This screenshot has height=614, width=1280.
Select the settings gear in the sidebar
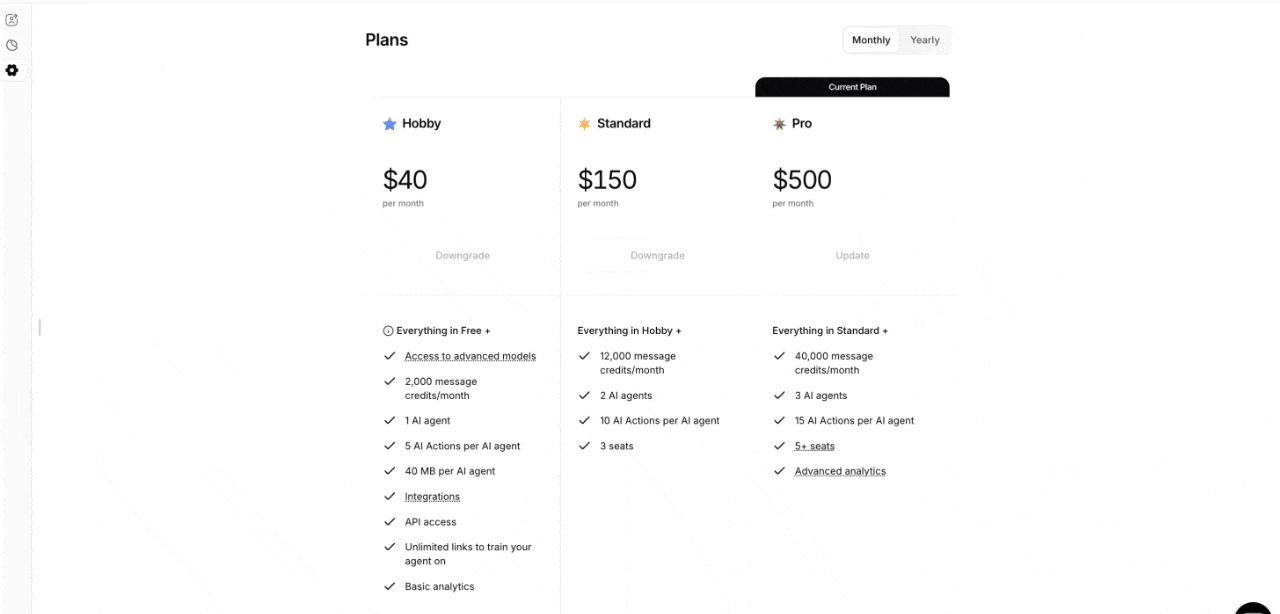[12, 70]
